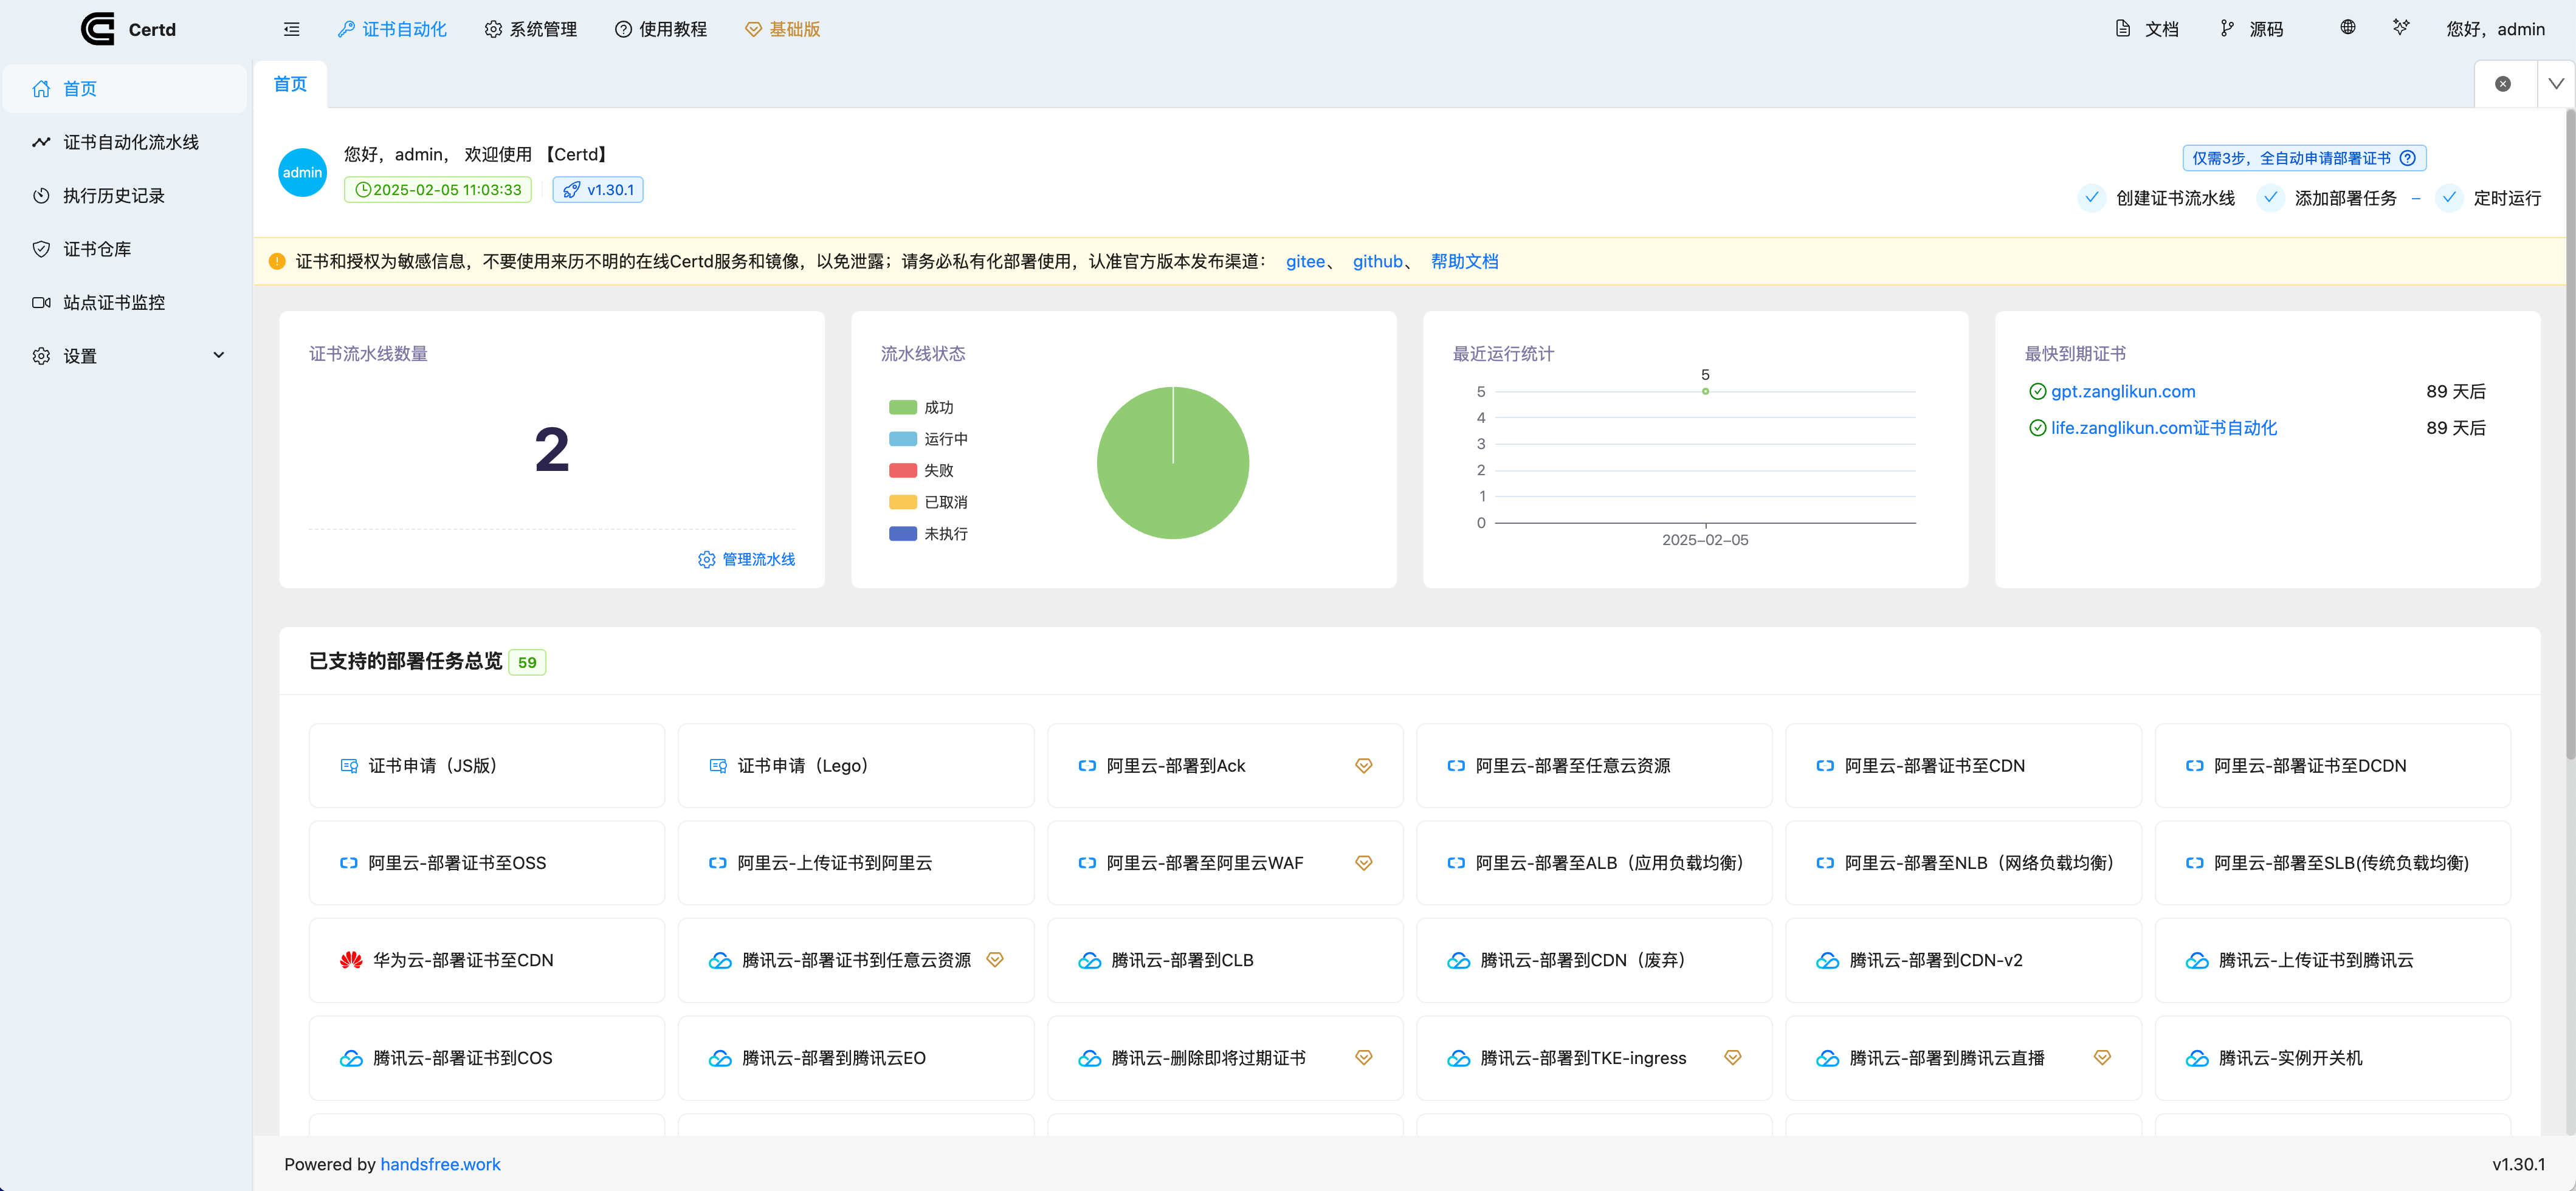Image resolution: width=2576 pixels, height=1191 pixels.
Task: Click the help question icon in 3-step badge
Action: pyautogui.click(x=2408, y=158)
